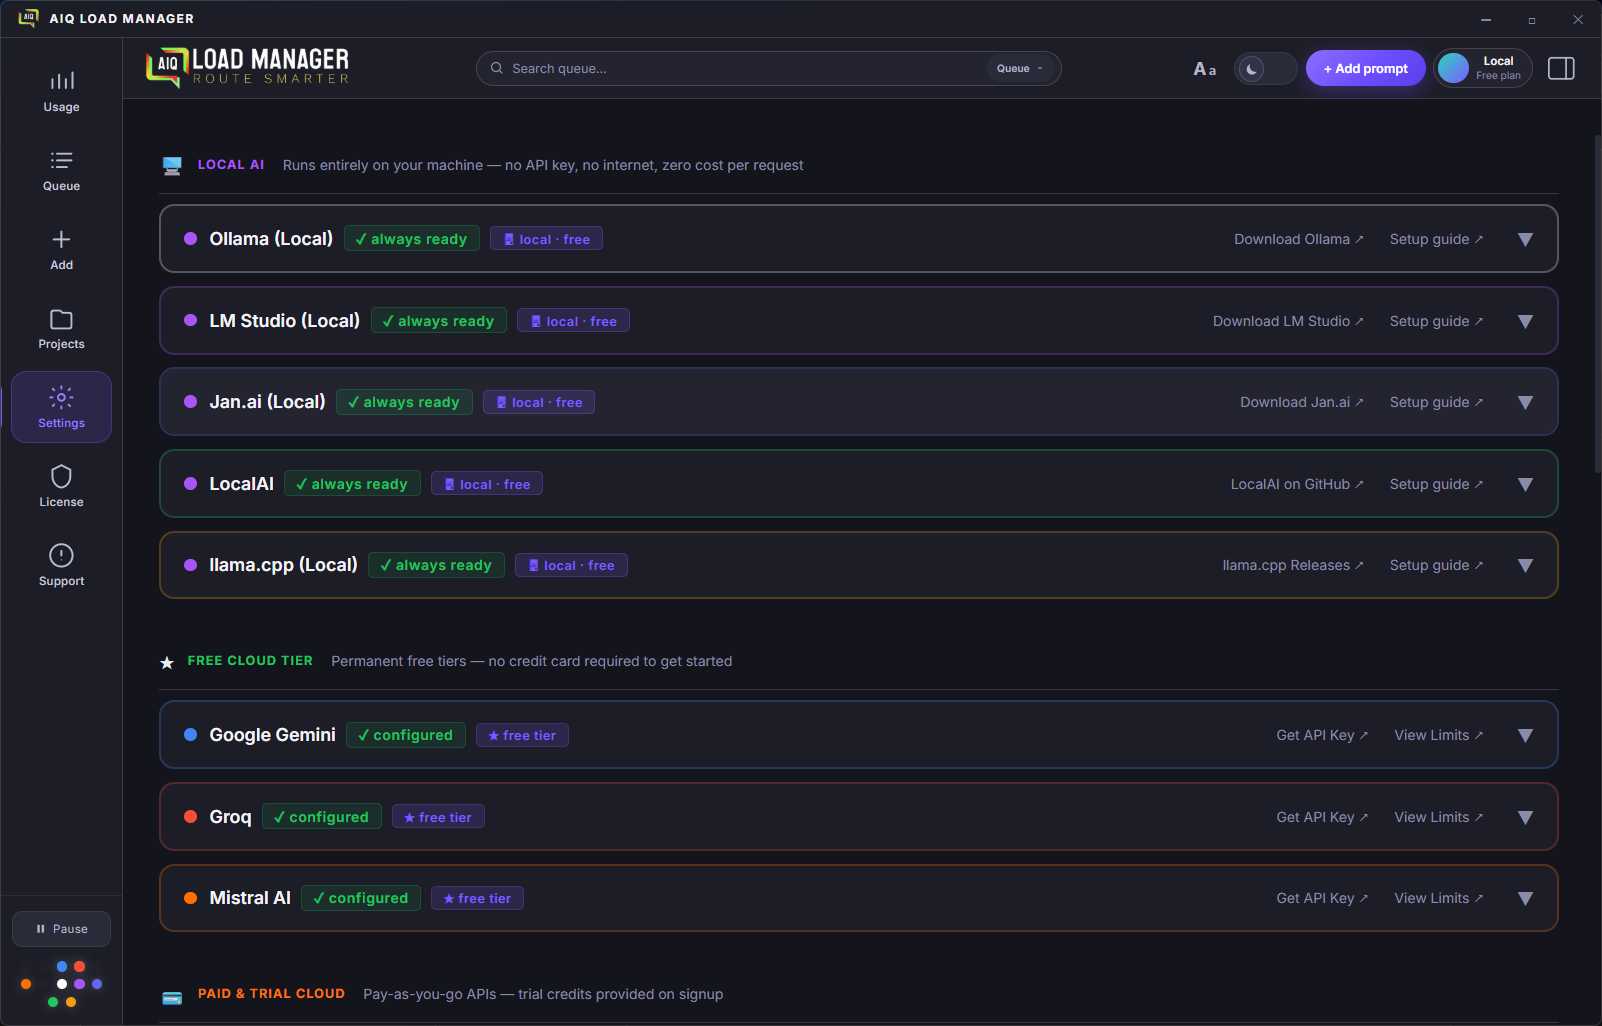Select Settings gear in sidebar

click(x=61, y=407)
